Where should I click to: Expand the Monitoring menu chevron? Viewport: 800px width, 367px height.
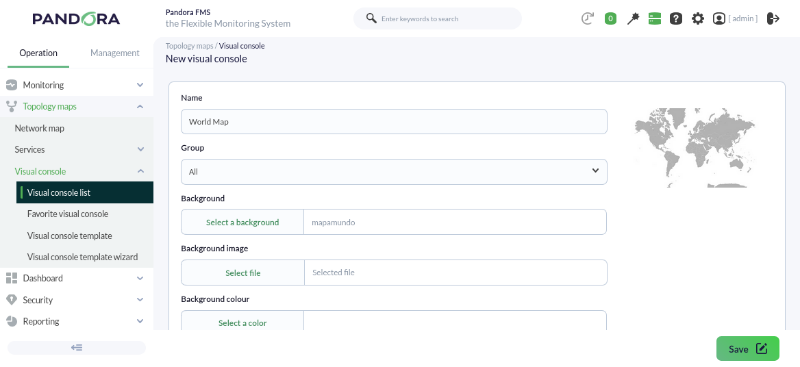(140, 85)
